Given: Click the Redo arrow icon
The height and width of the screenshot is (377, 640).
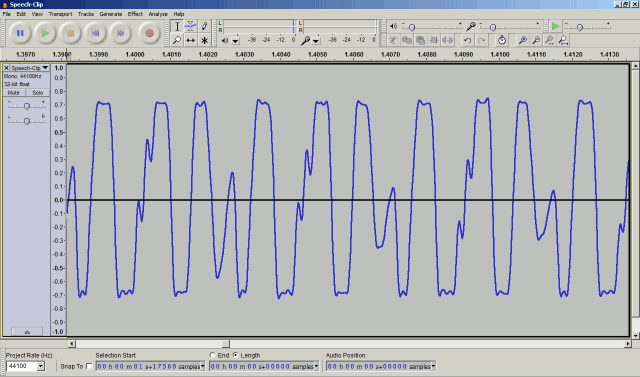Looking at the screenshot, I should [481, 40].
